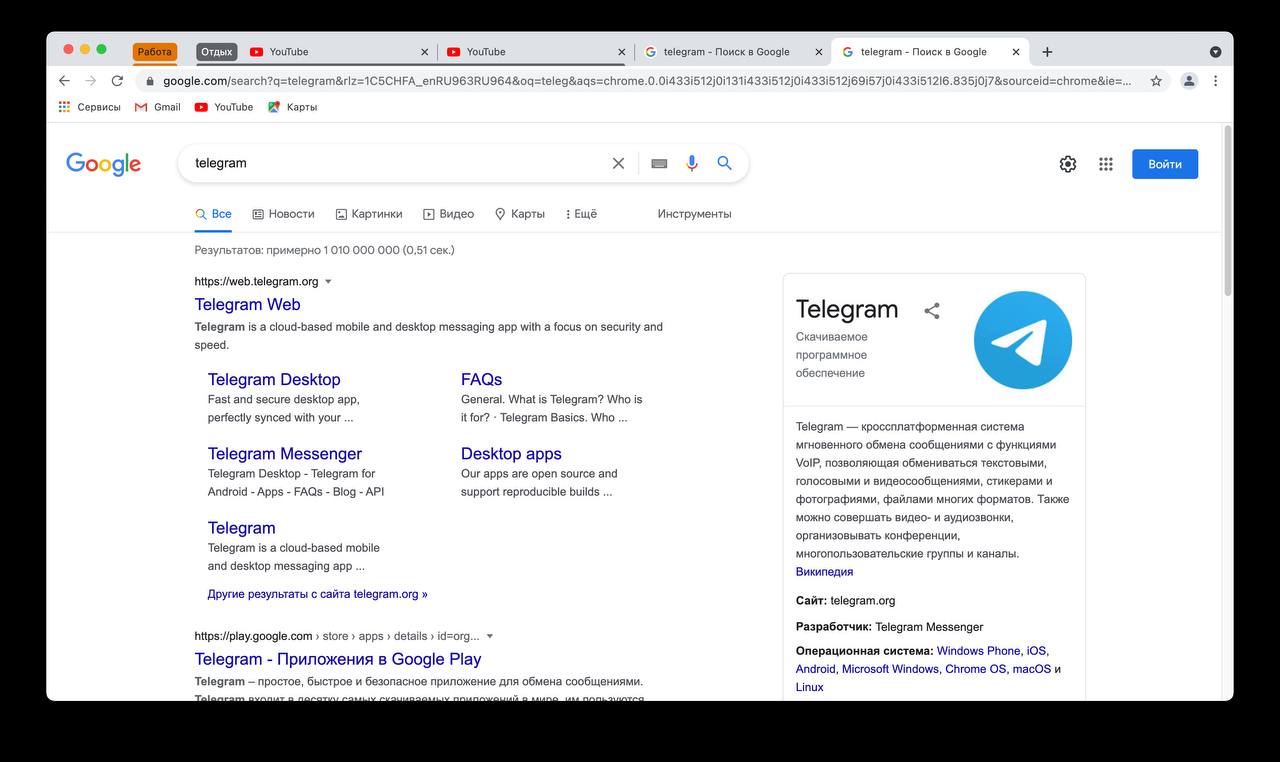Open the Википедия link
The image size is (1280, 762).
[824, 572]
